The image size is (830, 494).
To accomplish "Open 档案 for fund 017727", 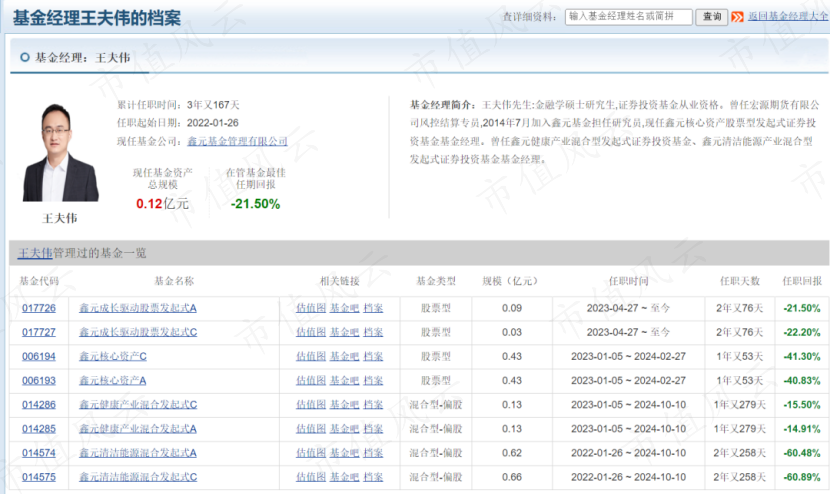I will (373, 333).
